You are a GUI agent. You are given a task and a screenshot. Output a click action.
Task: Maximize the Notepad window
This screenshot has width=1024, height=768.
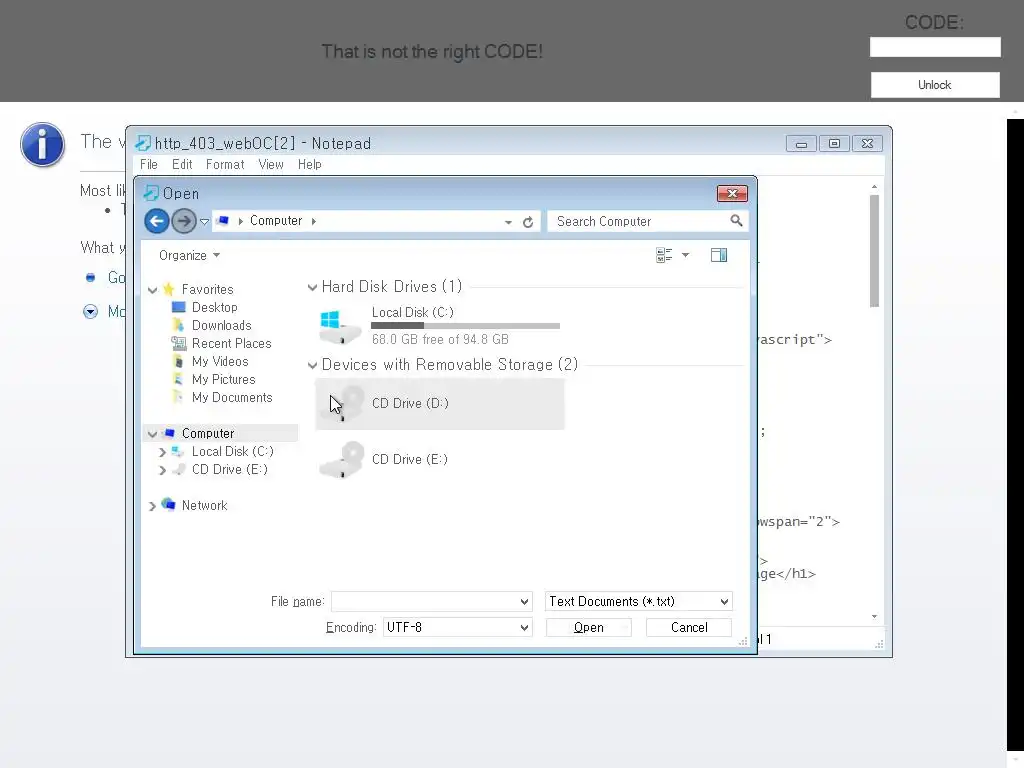coord(834,144)
